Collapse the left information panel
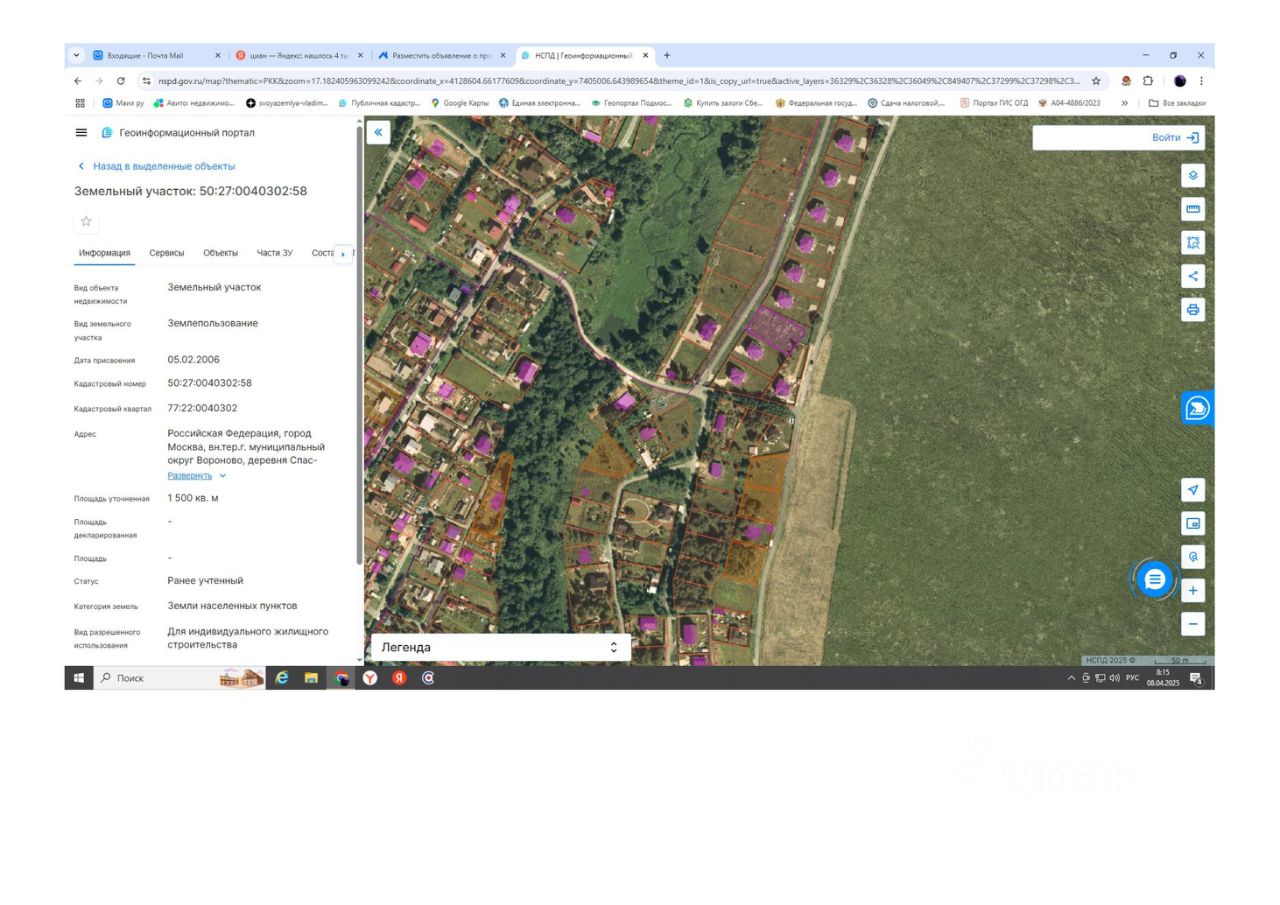The image size is (1280, 905). pos(378,132)
